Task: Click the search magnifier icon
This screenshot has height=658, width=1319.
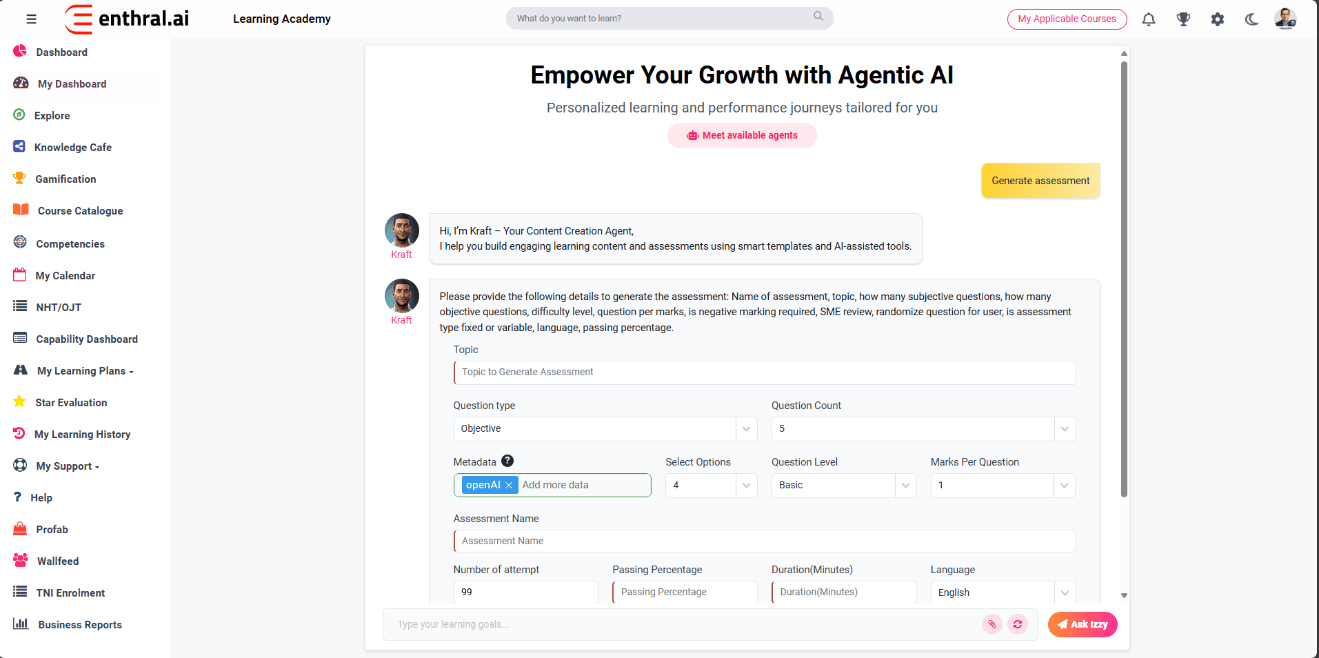Action: point(818,17)
